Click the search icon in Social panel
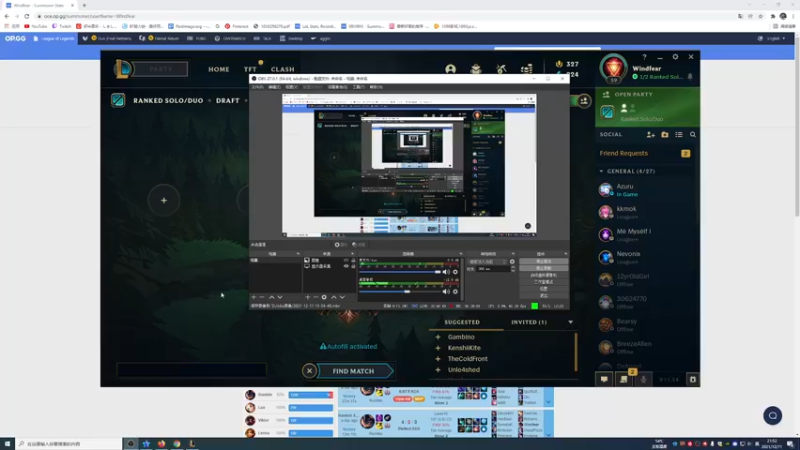 click(693, 135)
